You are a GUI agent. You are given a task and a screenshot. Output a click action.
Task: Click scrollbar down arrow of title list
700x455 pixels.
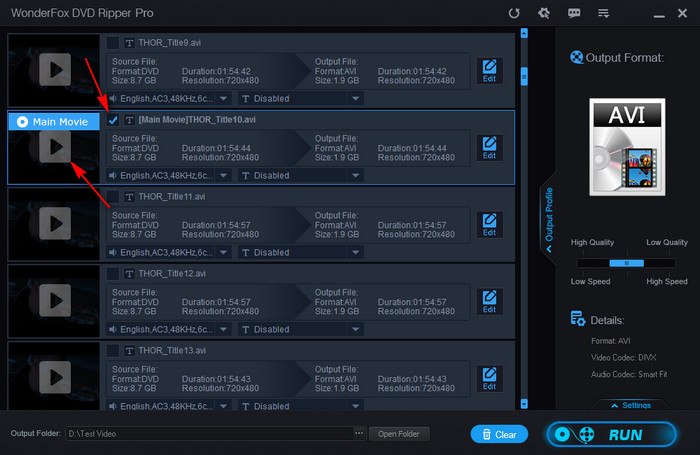pos(524,404)
